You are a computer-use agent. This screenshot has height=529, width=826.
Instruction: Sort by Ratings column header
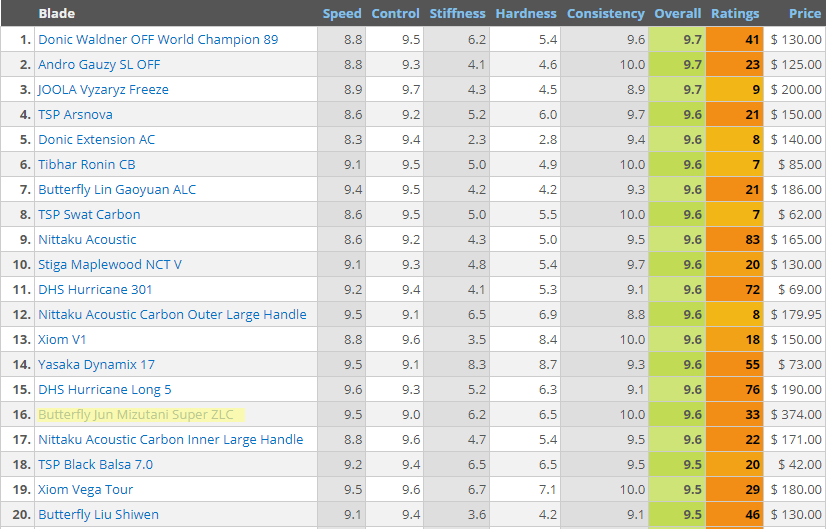click(735, 14)
